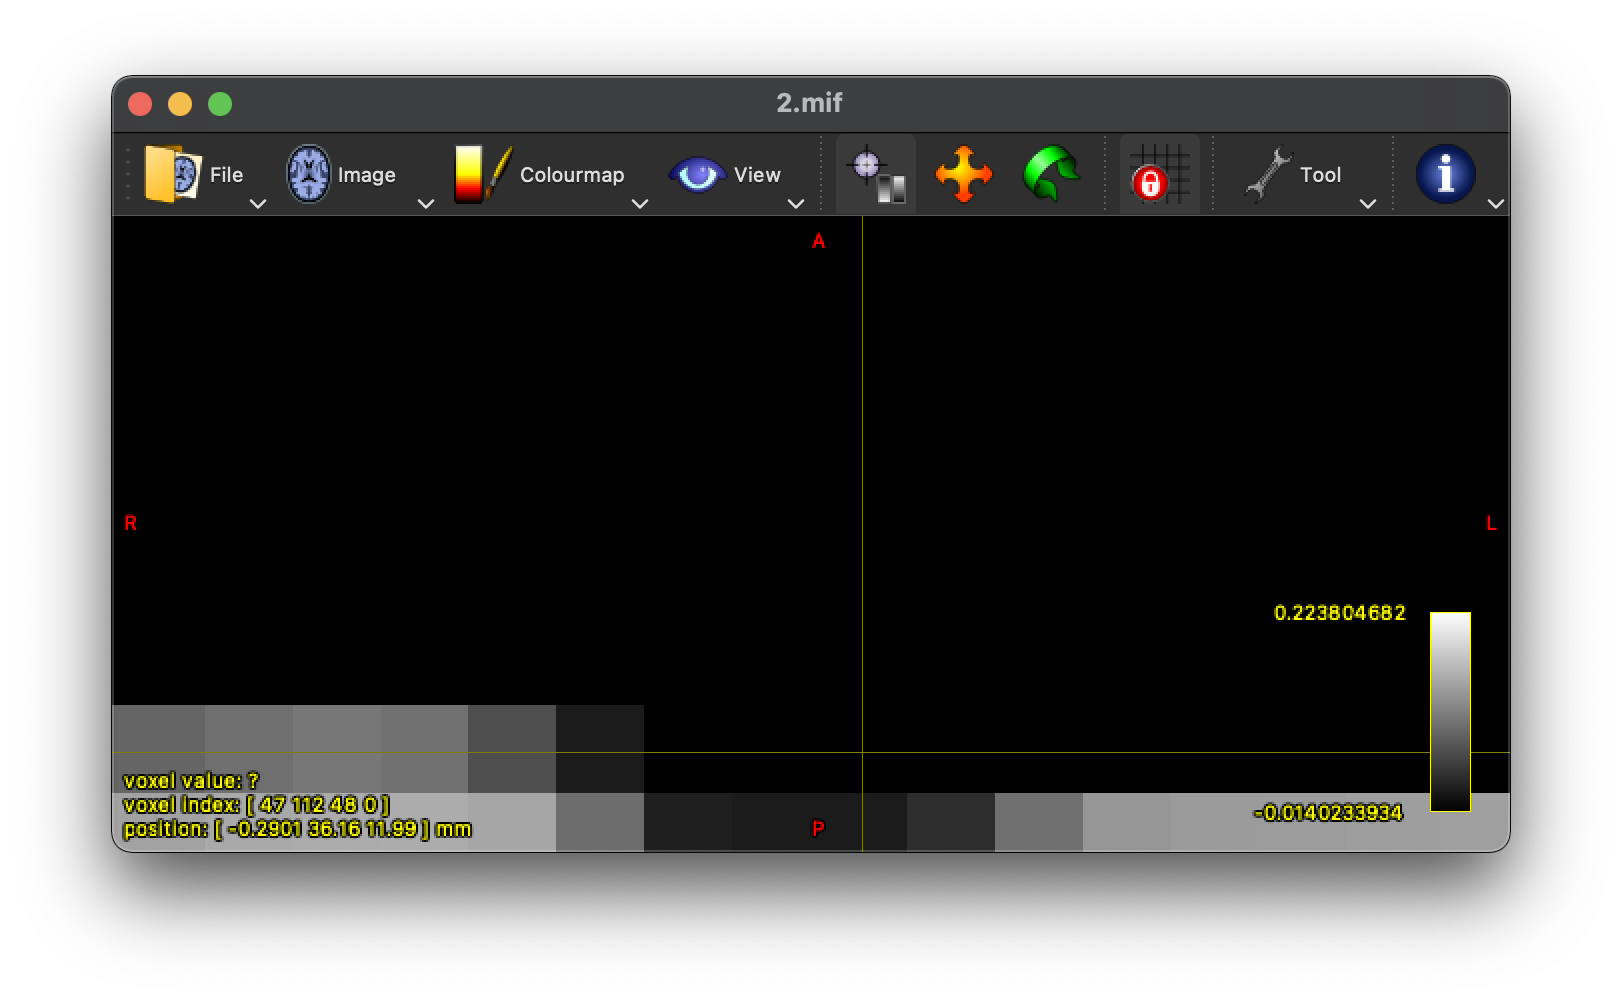The width and height of the screenshot is (1622, 1000).
Task: Click the View eye icon
Action: pos(700,172)
